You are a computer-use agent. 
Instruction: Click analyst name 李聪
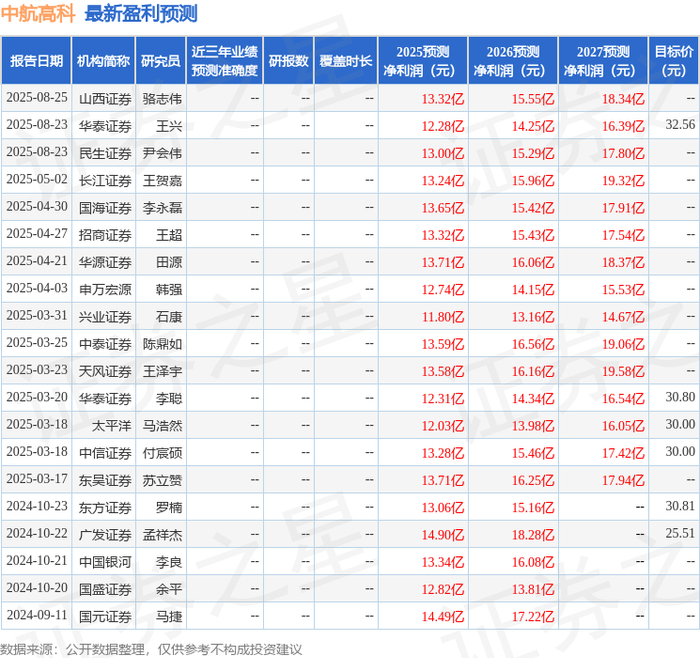point(169,398)
